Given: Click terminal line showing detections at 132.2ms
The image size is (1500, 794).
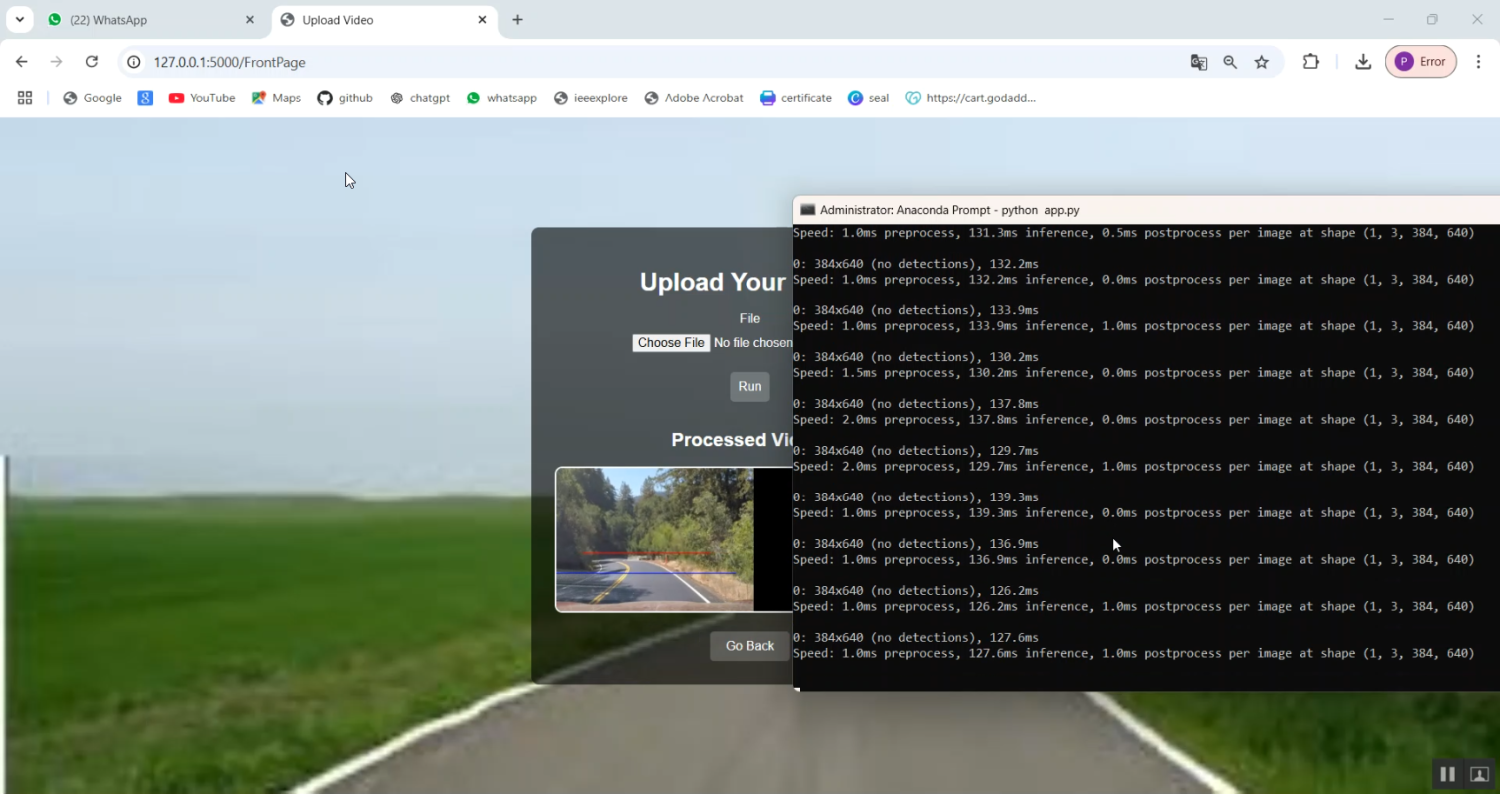Looking at the screenshot, I should 916,264.
